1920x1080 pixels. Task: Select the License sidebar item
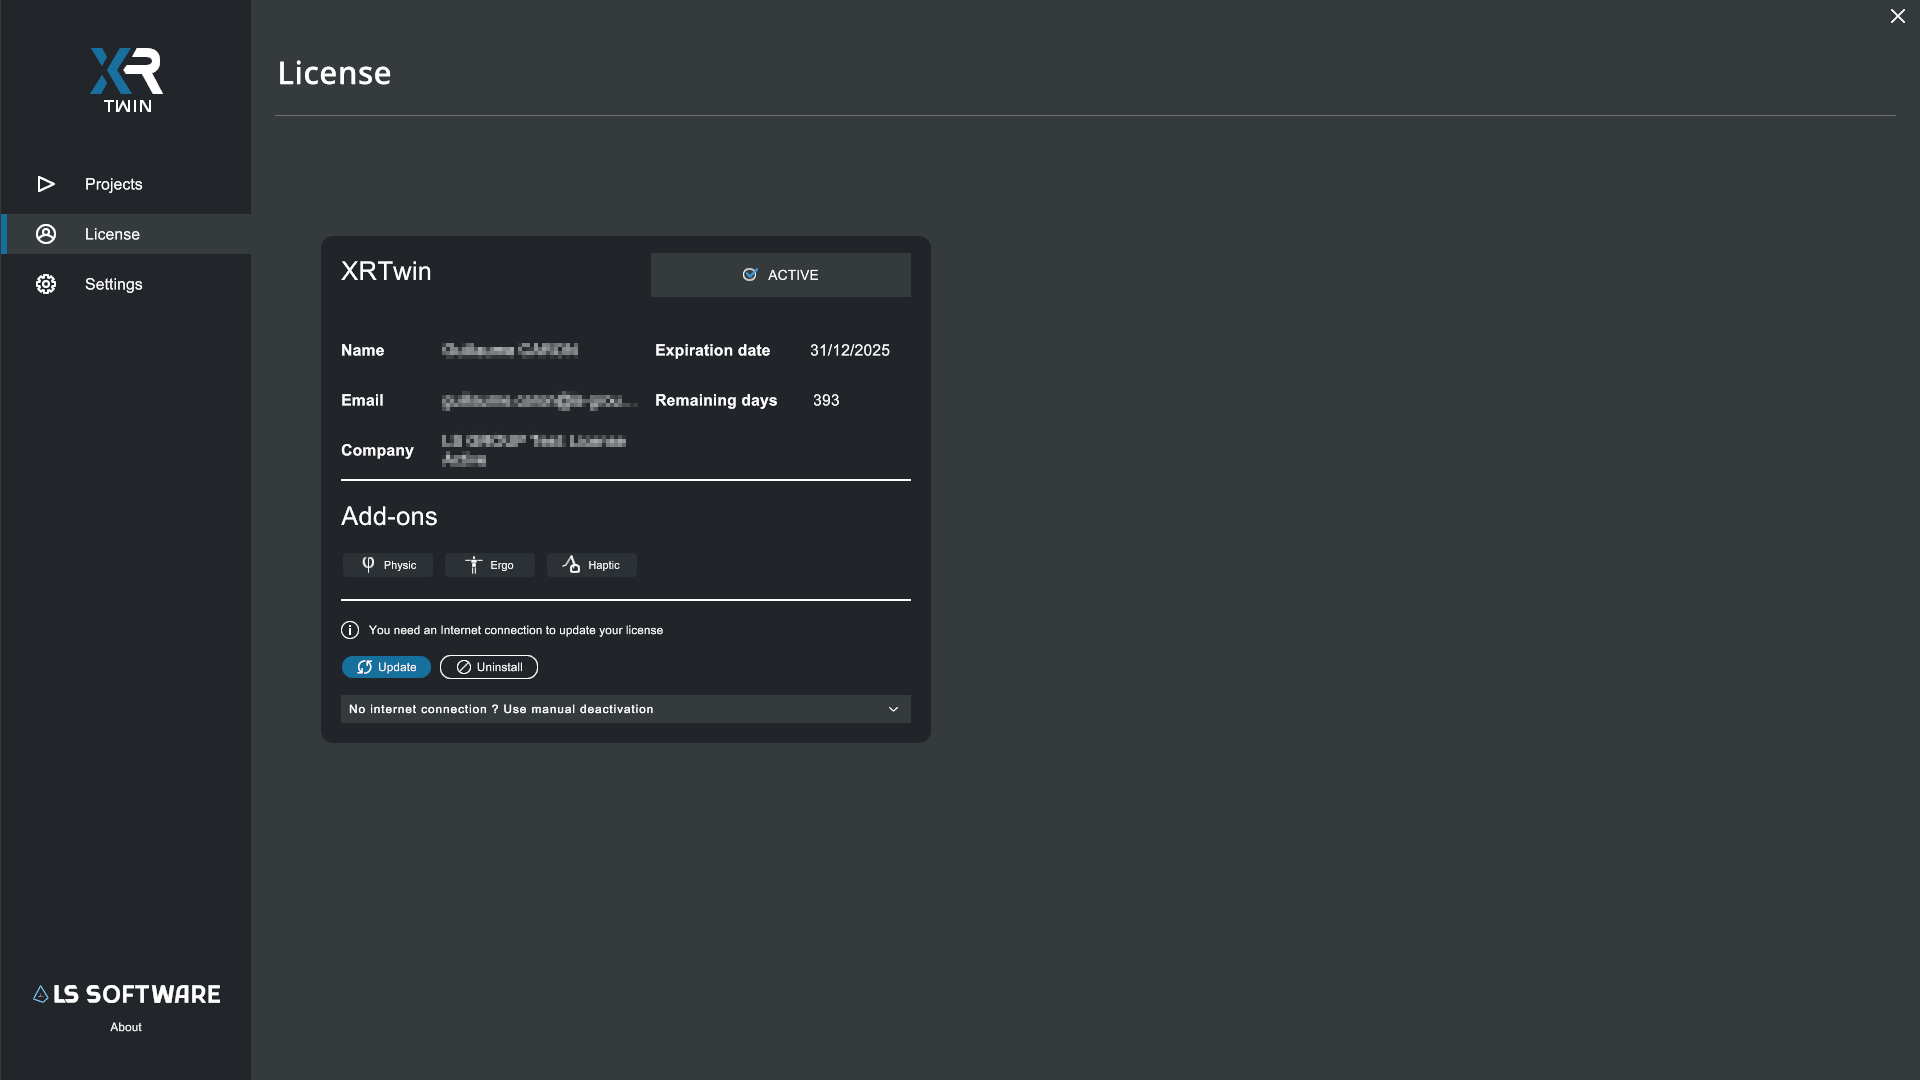pos(126,234)
